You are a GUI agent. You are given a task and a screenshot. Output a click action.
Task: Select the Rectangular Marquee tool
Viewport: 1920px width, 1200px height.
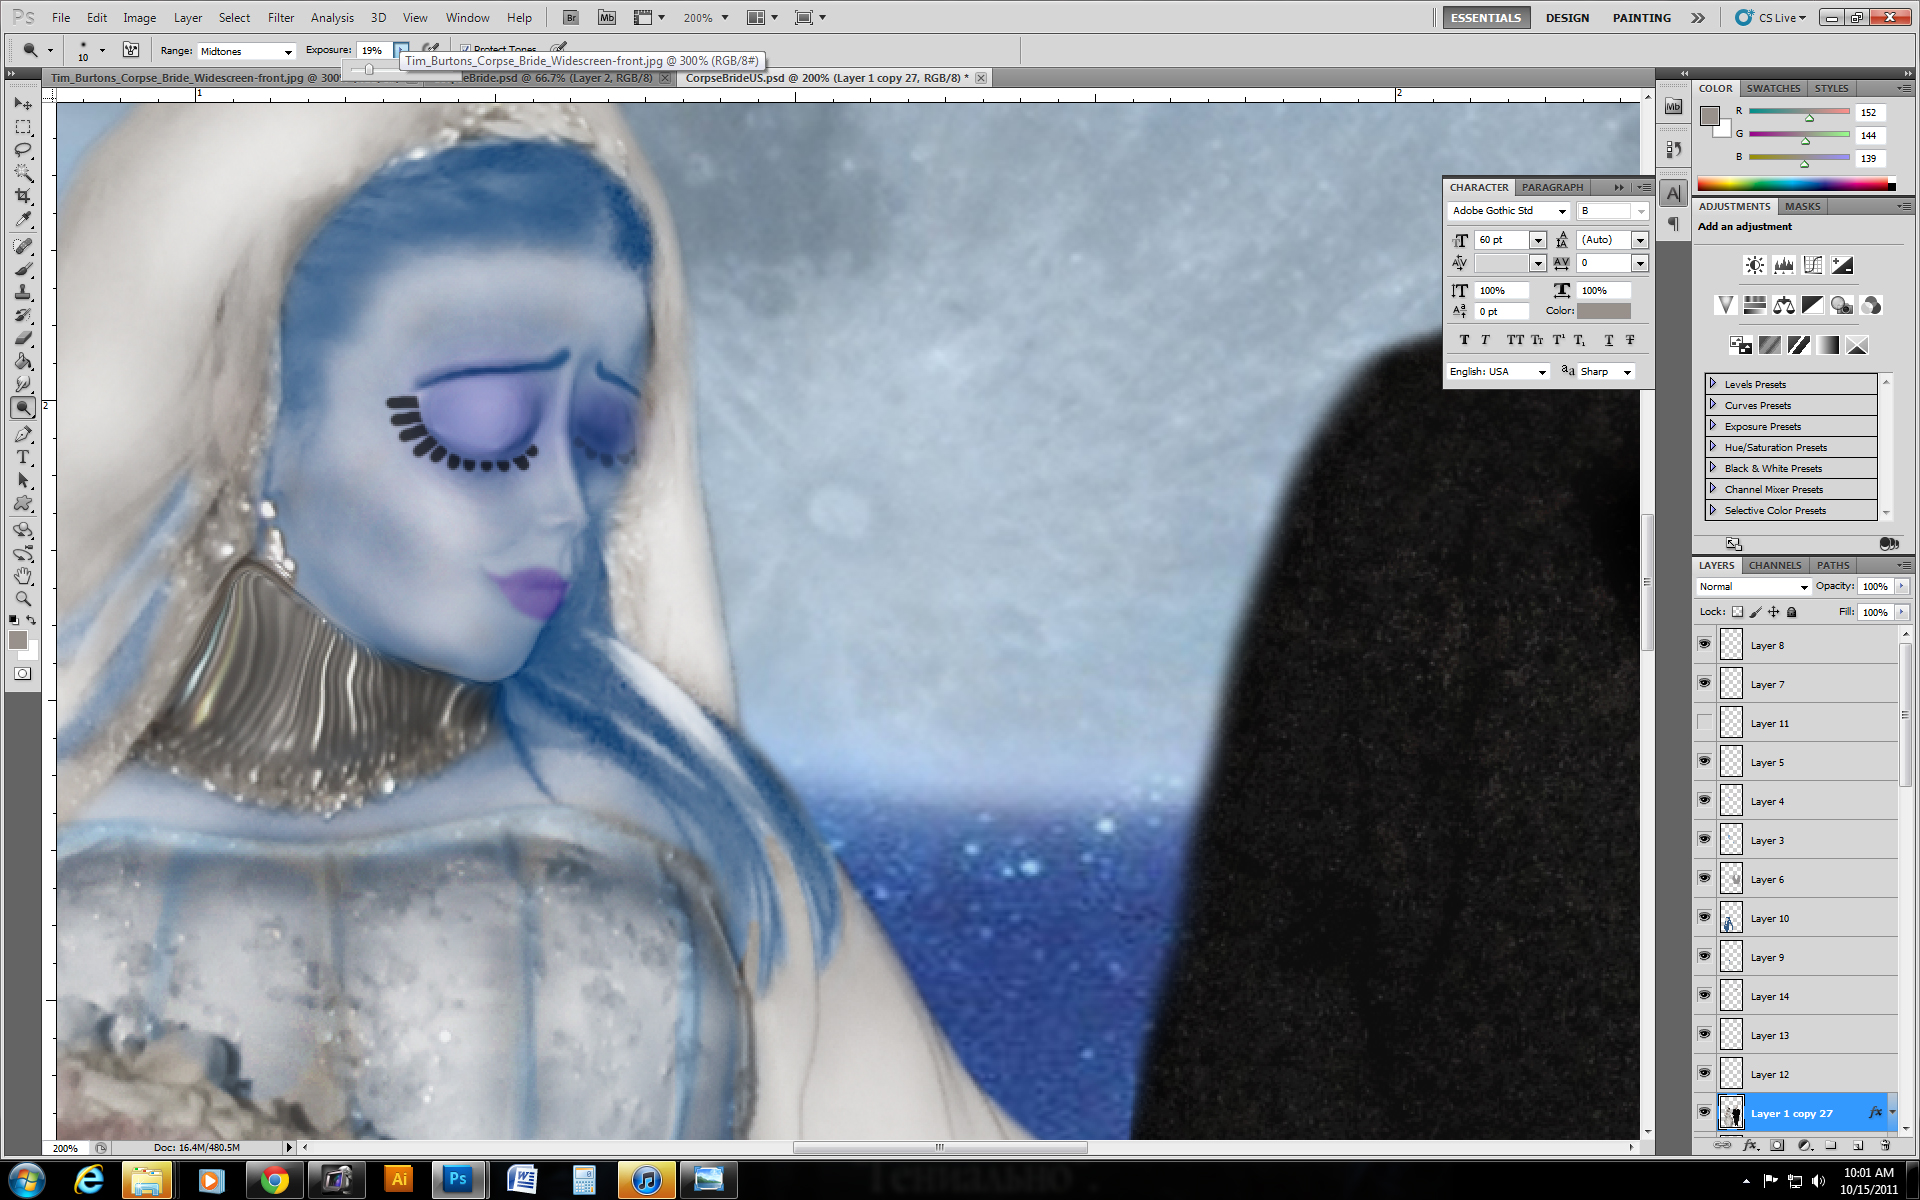[23, 127]
